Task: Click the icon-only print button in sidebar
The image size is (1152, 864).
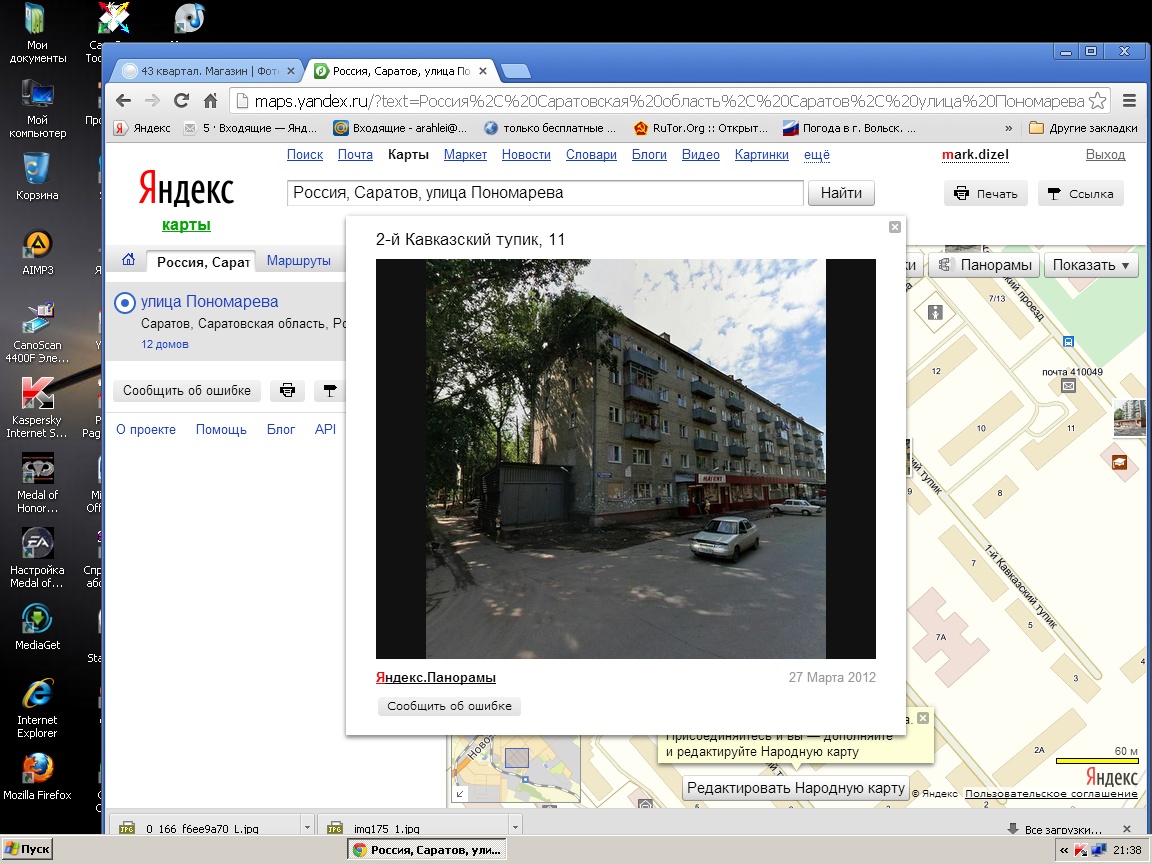Action: 287,390
